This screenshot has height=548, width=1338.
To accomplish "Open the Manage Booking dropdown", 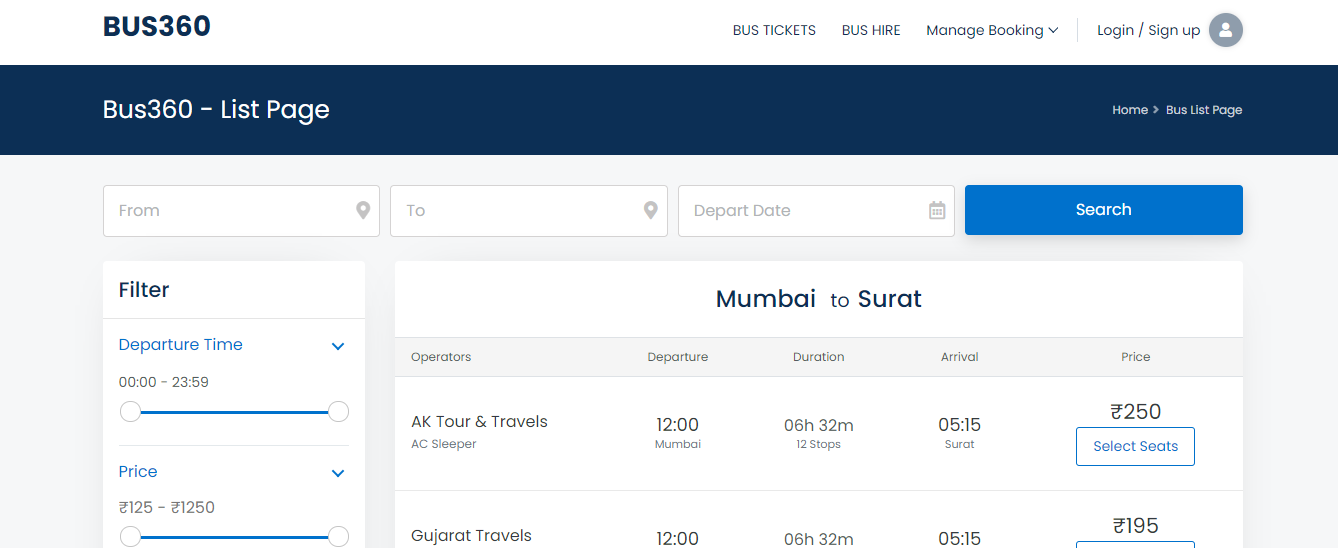I will tap(992, 30).
